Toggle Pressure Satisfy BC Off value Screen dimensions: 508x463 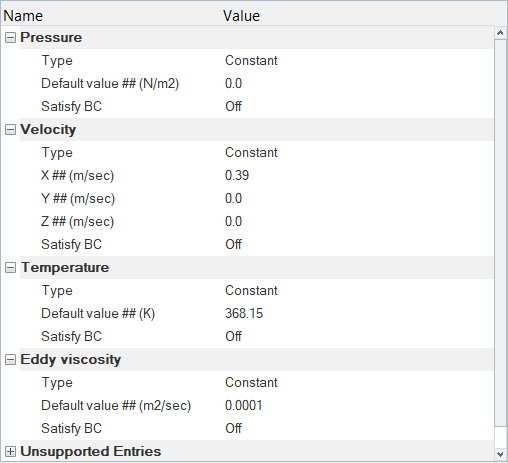point(357,107)
